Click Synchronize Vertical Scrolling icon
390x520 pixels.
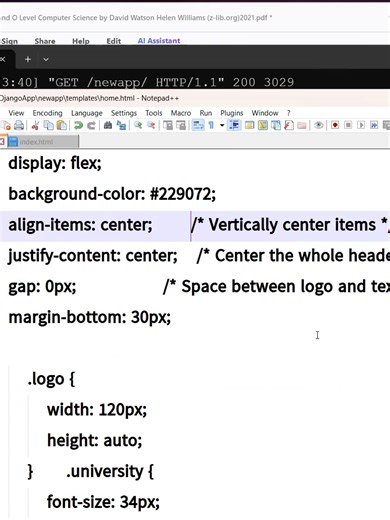(x=168, y=125)
